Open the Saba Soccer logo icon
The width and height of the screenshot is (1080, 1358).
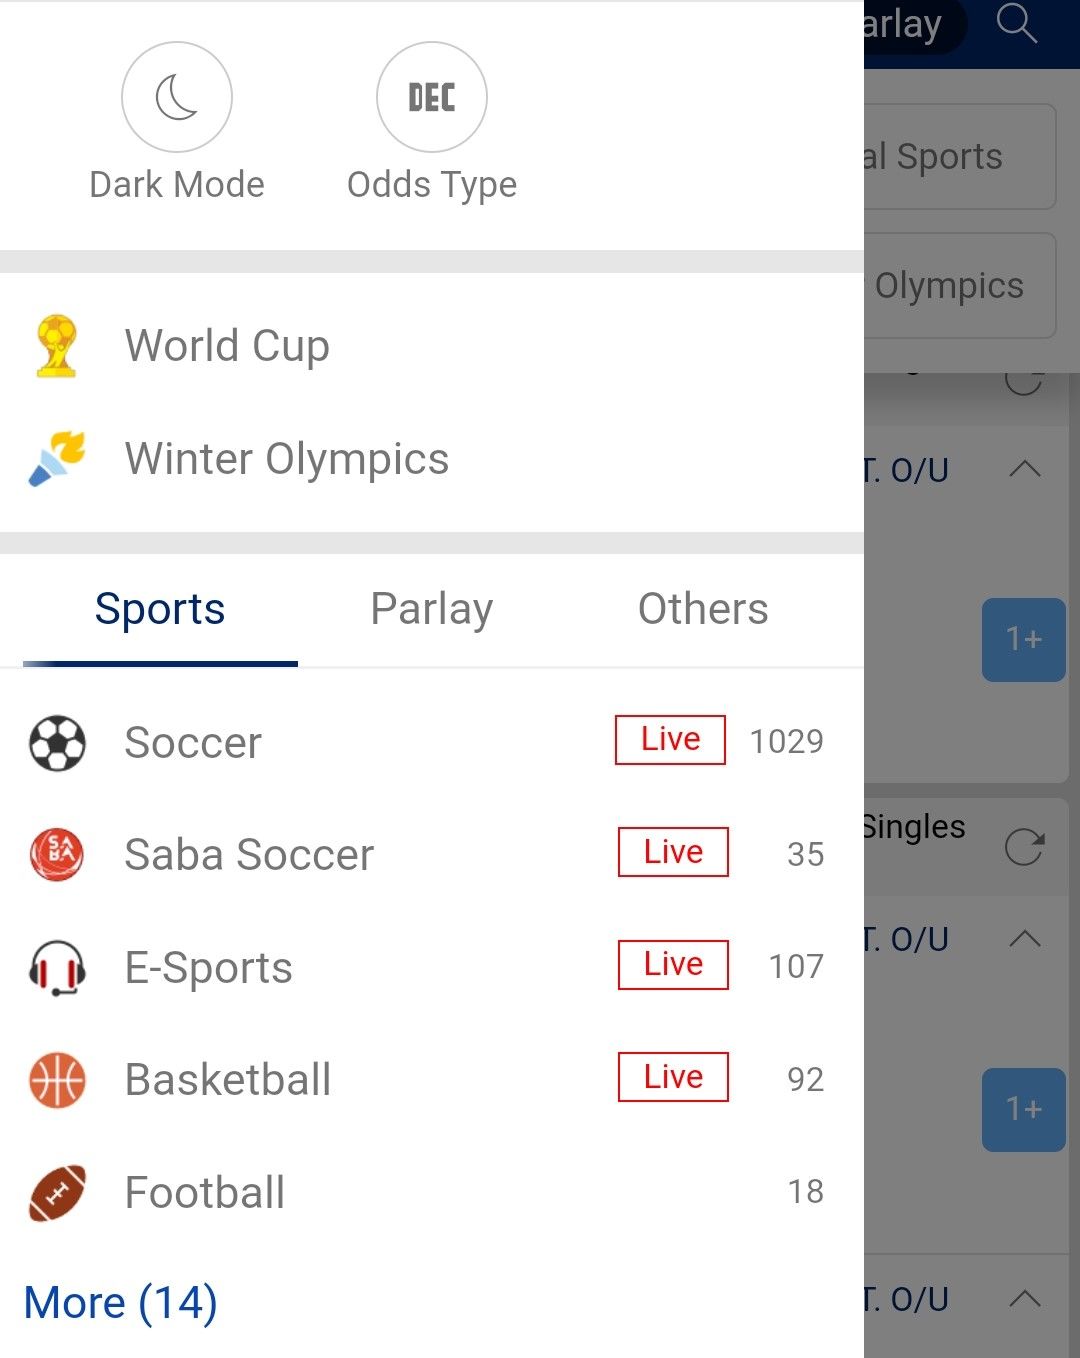[57, 855]
